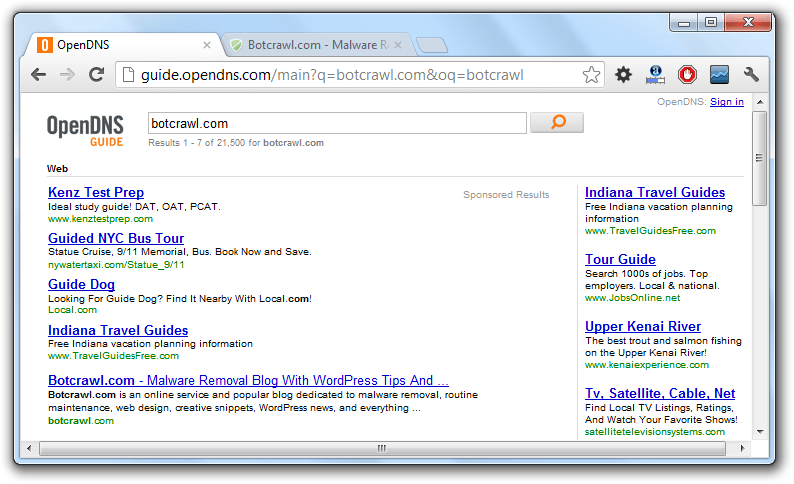Focus the botcrawl.com search field
This screenshot has height=484, width=794.
(x=337, y=123)
